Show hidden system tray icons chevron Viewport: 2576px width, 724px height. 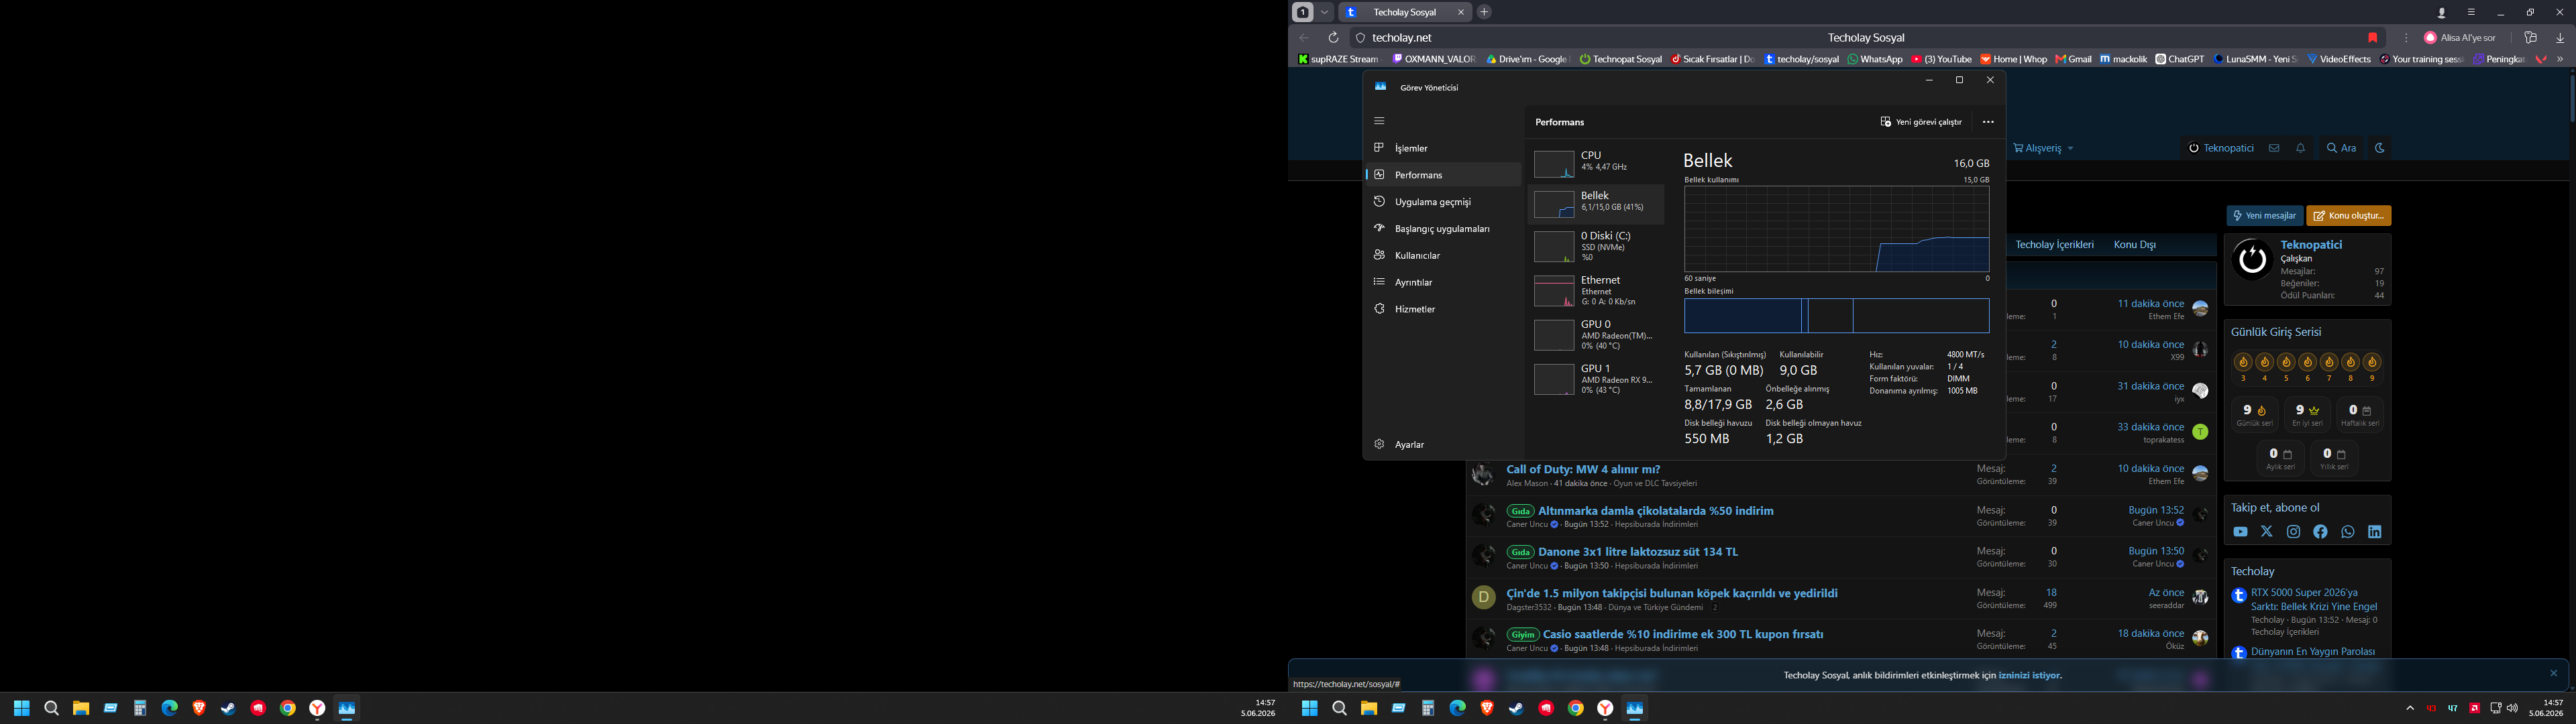pos(2410,708)
